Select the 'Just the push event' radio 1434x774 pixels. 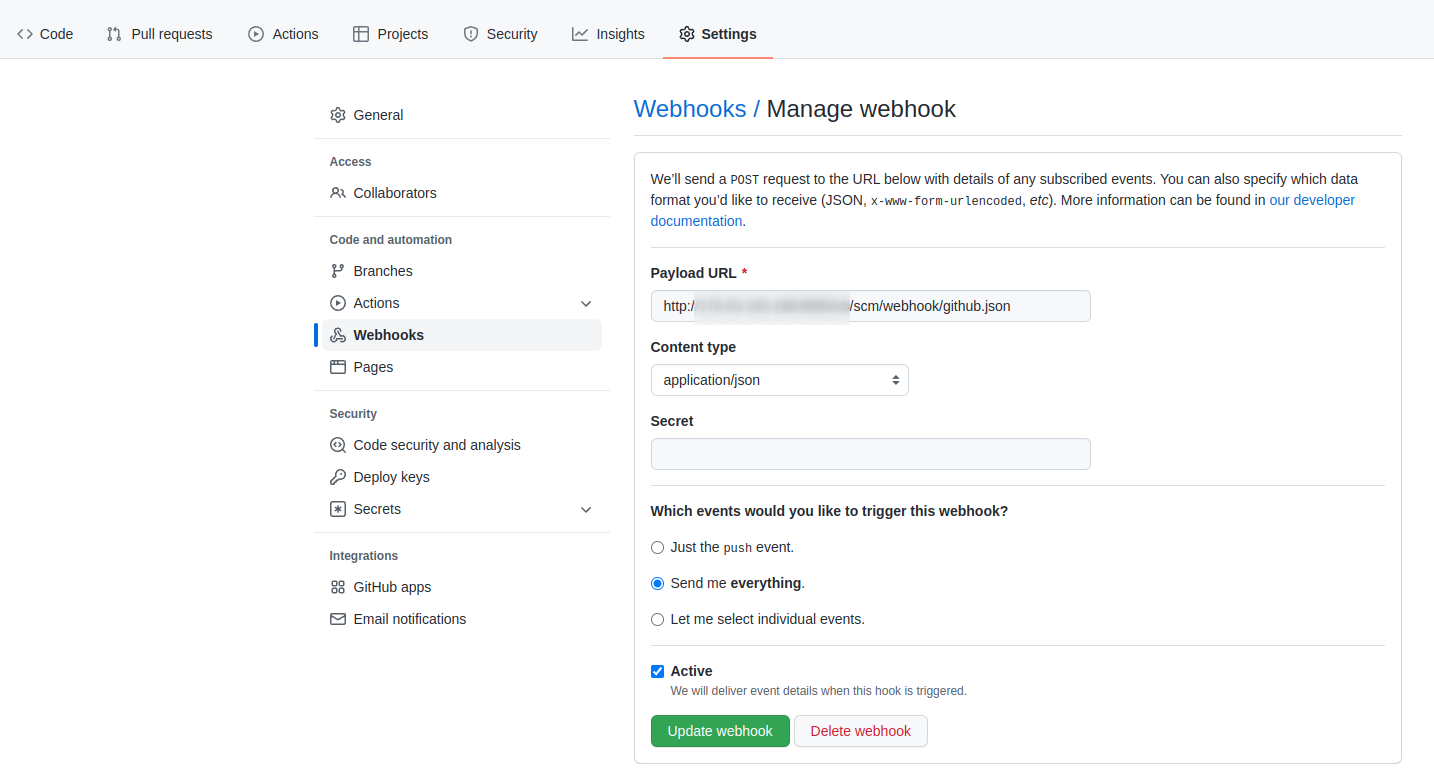[x=657, y=547]
